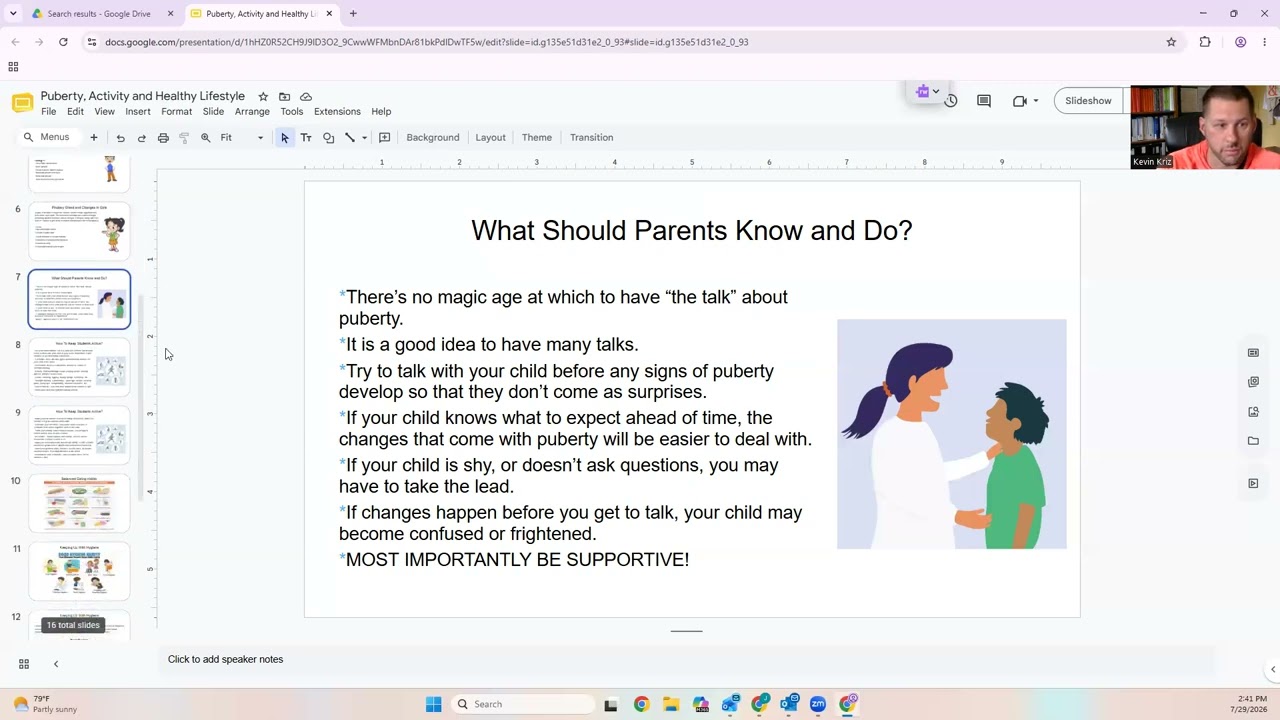Select slide 11 thumbnail

click(x=79, y=571)
